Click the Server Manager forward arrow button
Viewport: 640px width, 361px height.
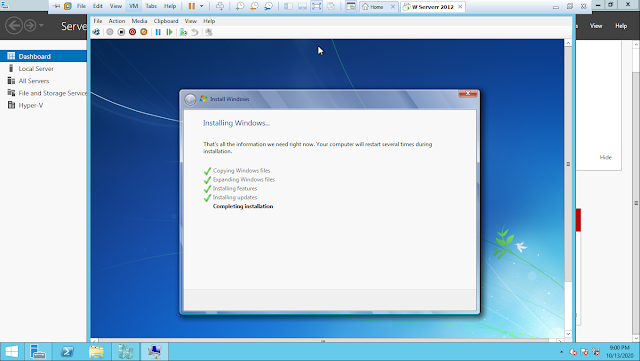coord(30,26)
